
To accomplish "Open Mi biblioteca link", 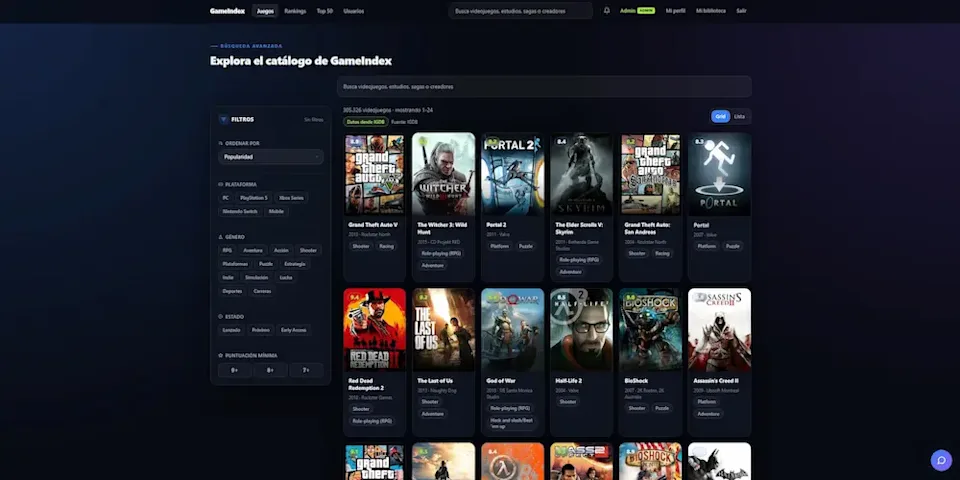I will (x=711, y=11).
